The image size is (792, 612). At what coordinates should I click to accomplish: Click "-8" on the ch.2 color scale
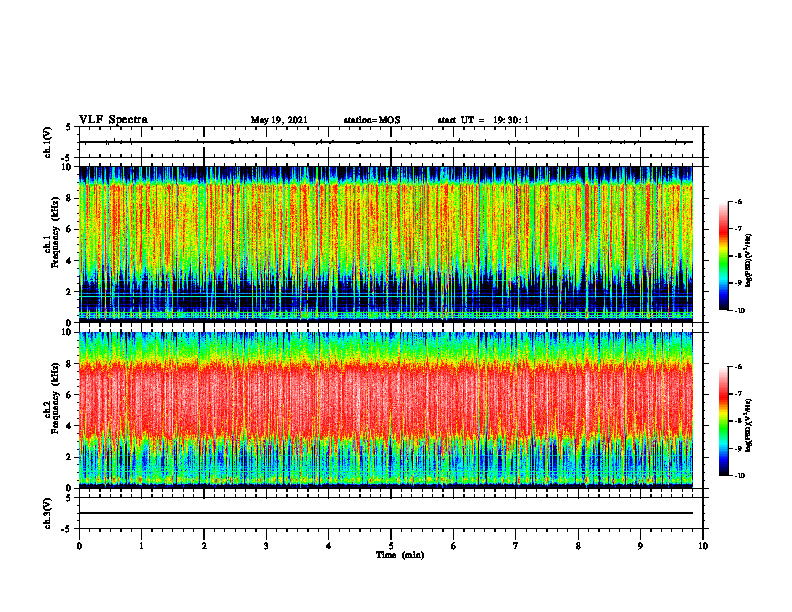click(x=738, y=421)
